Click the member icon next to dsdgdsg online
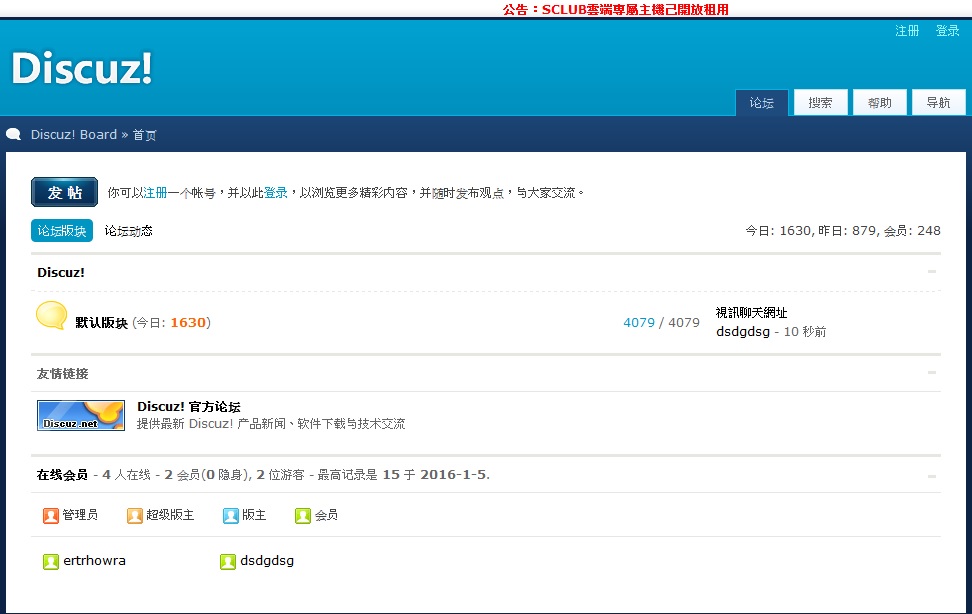 click(228, 561)
